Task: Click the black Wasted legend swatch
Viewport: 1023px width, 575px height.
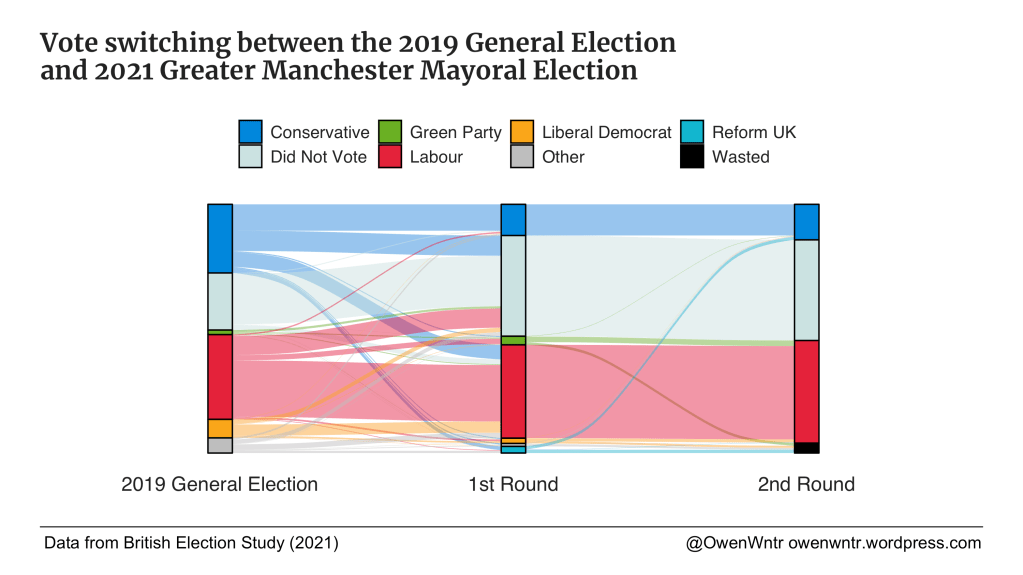Action: point(692,156)
